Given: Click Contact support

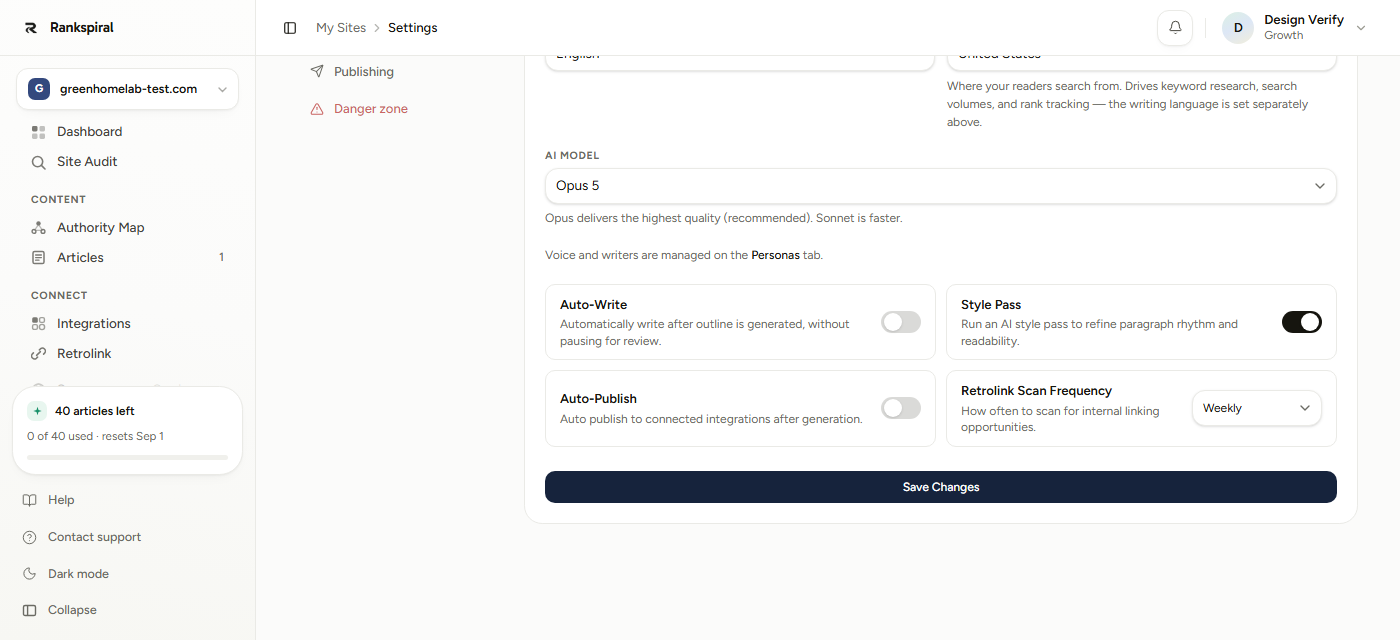Looking at the screenshot, I should coord(94,537).
